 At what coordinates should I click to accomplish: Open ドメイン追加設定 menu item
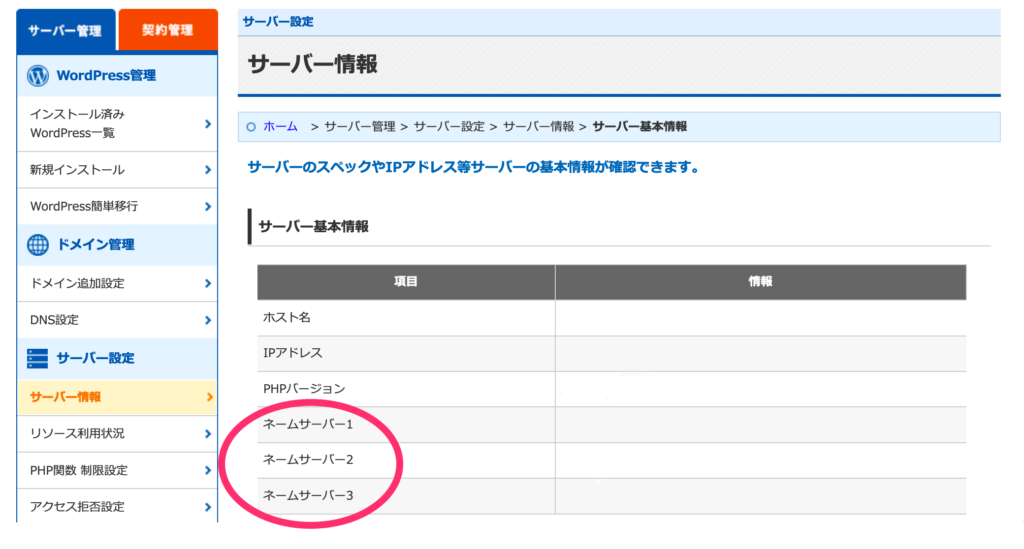pyautogui.click(x=118, y=283)
